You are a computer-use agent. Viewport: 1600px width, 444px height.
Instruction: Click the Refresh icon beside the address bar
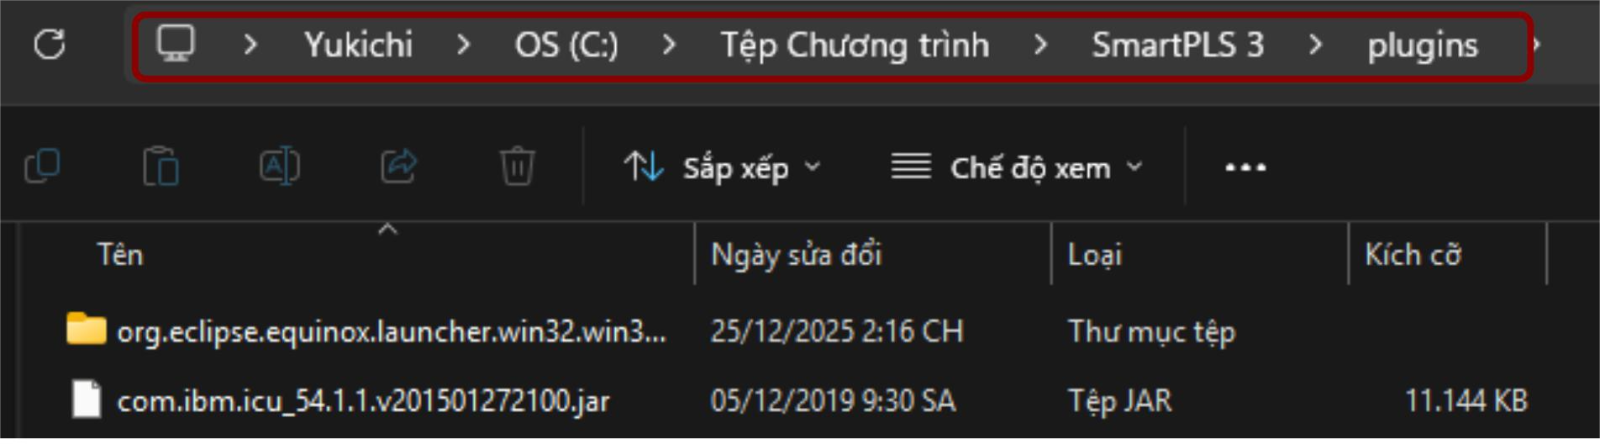click(x=49, y=44)
